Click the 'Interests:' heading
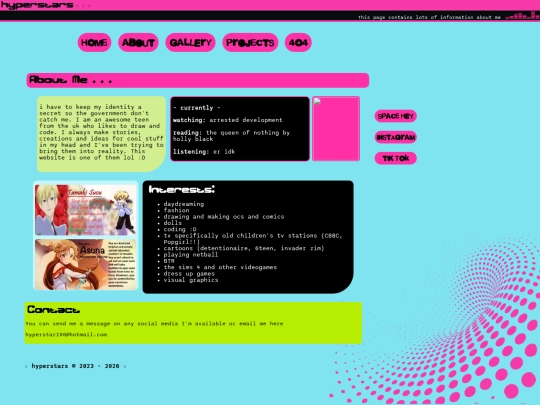This screenshot has width=540, height=405. click(x=181, y=189)
